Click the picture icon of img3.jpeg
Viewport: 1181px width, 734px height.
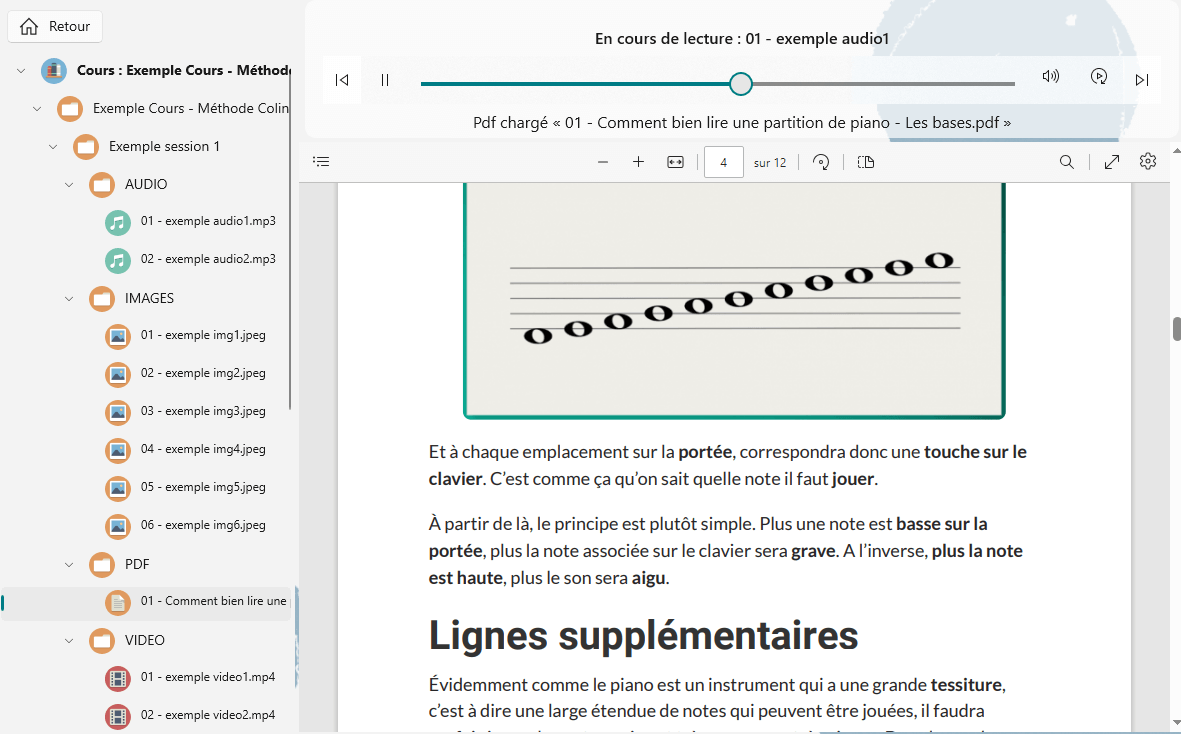tap(117, 413)
